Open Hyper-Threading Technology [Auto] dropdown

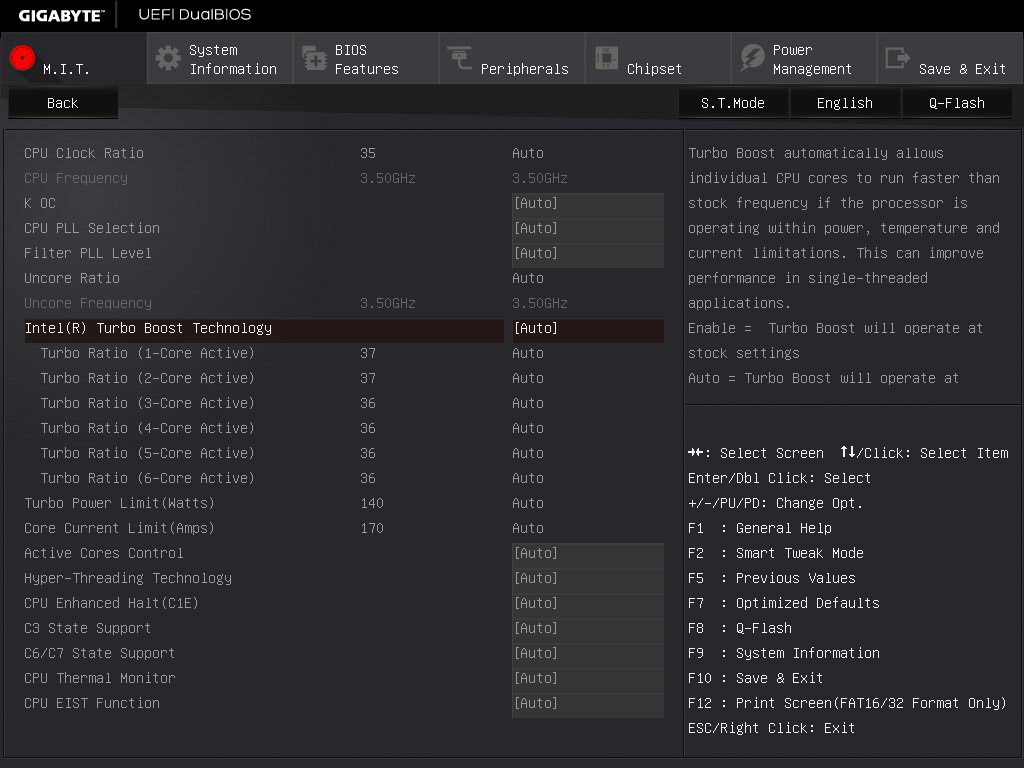point(588,578)
